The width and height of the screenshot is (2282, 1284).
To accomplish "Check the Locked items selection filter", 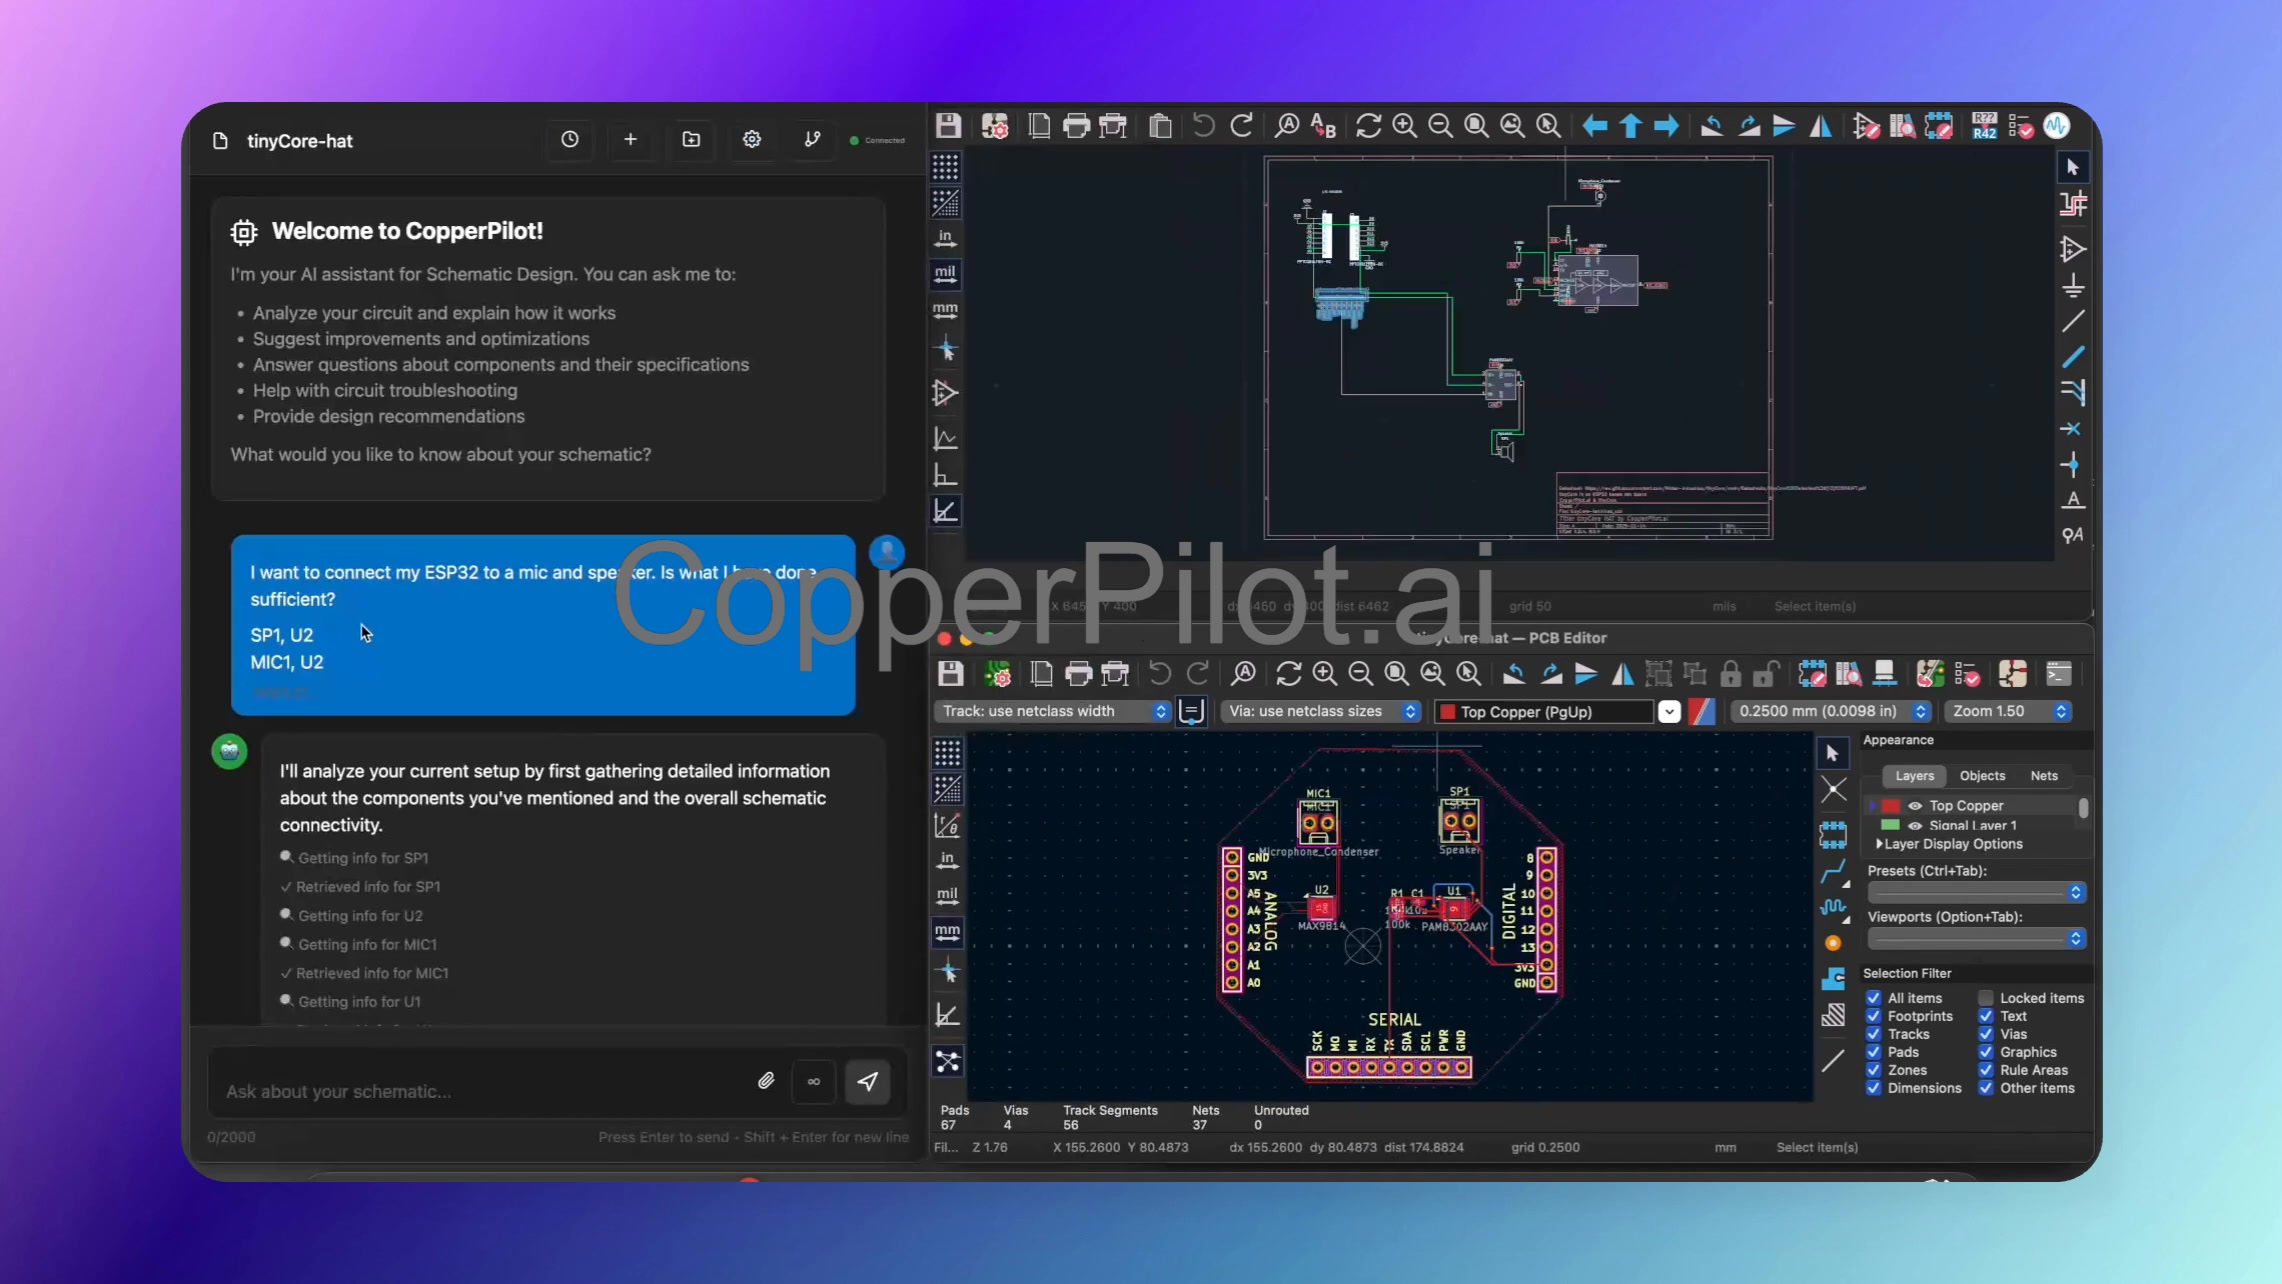I will click(1986, 998).
